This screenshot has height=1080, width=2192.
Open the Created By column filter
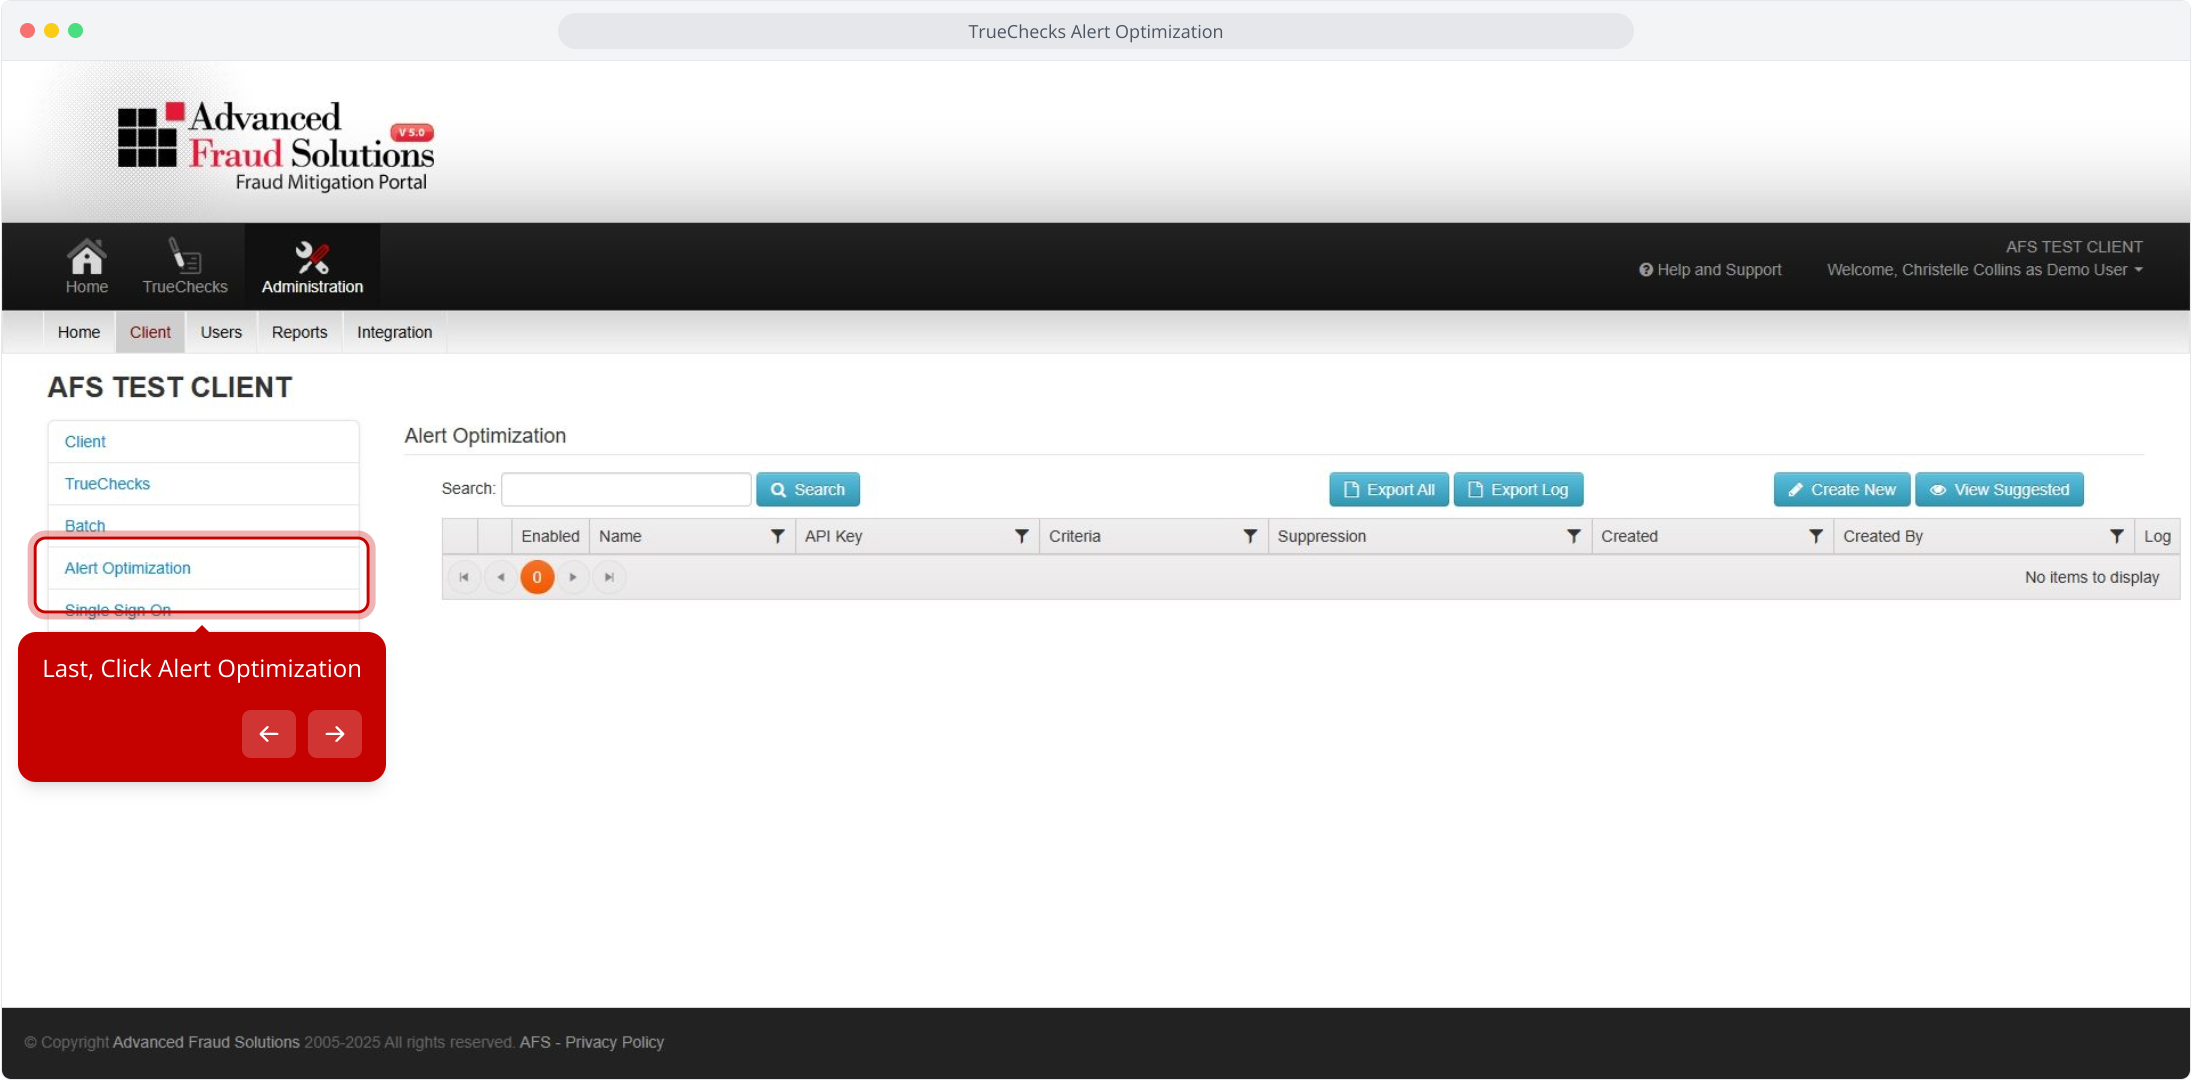coord(2116,536)
